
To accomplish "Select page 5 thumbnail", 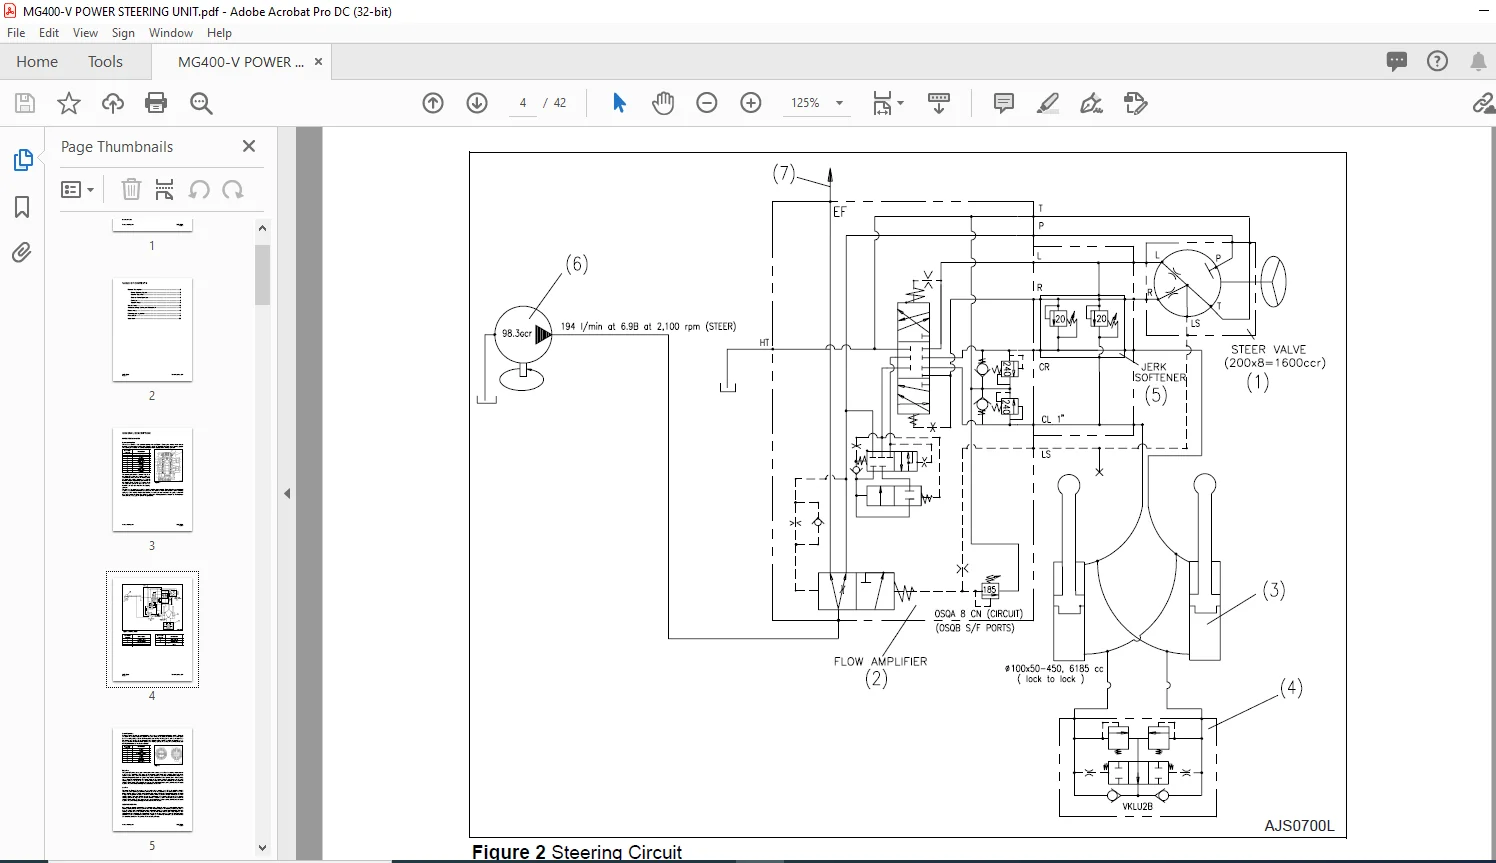I will [152, 780].
